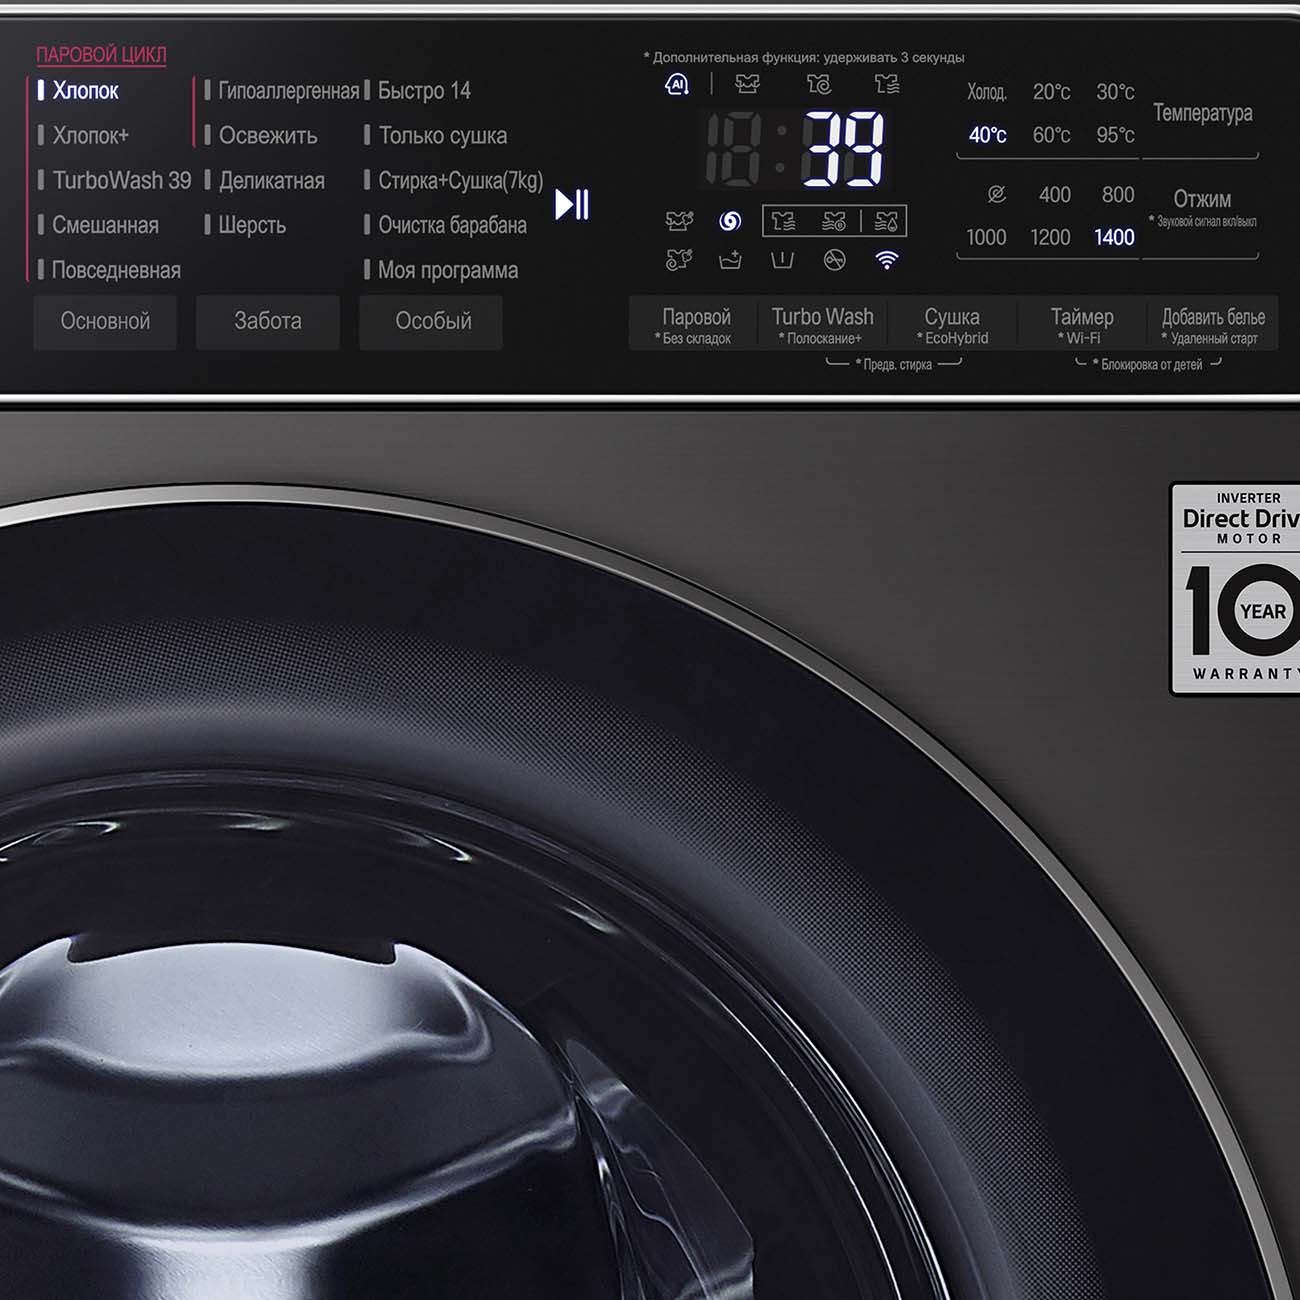Viewport: 1300px width, 1300px height.
Task: Tap the no-spin crossed-spiral icon
Action: pyautogui.click(x=996, y=195)
